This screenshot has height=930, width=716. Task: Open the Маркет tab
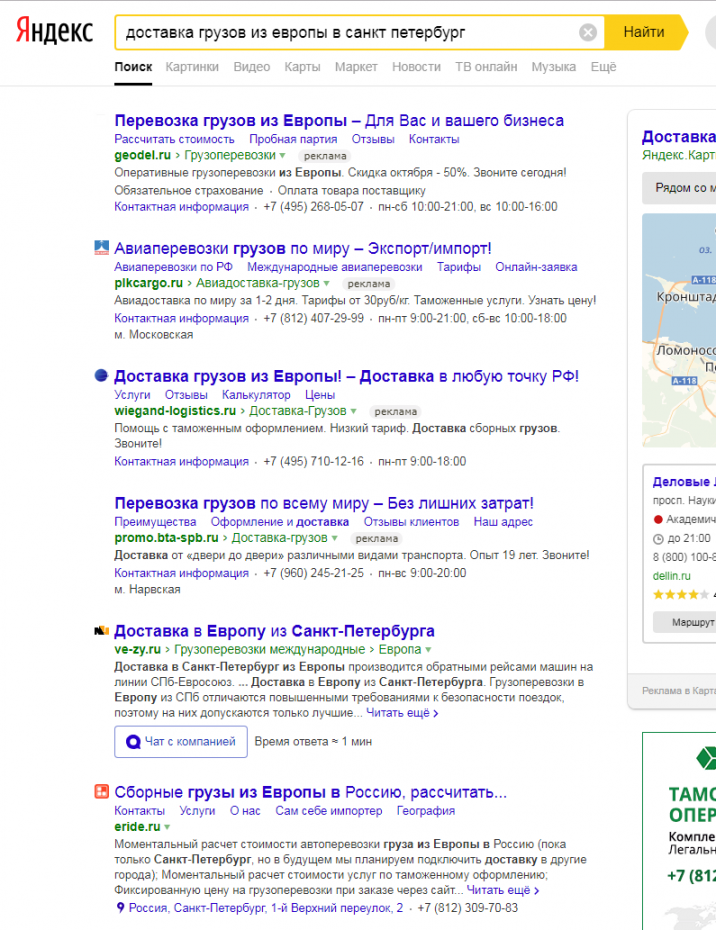click(x=356, y=67)
